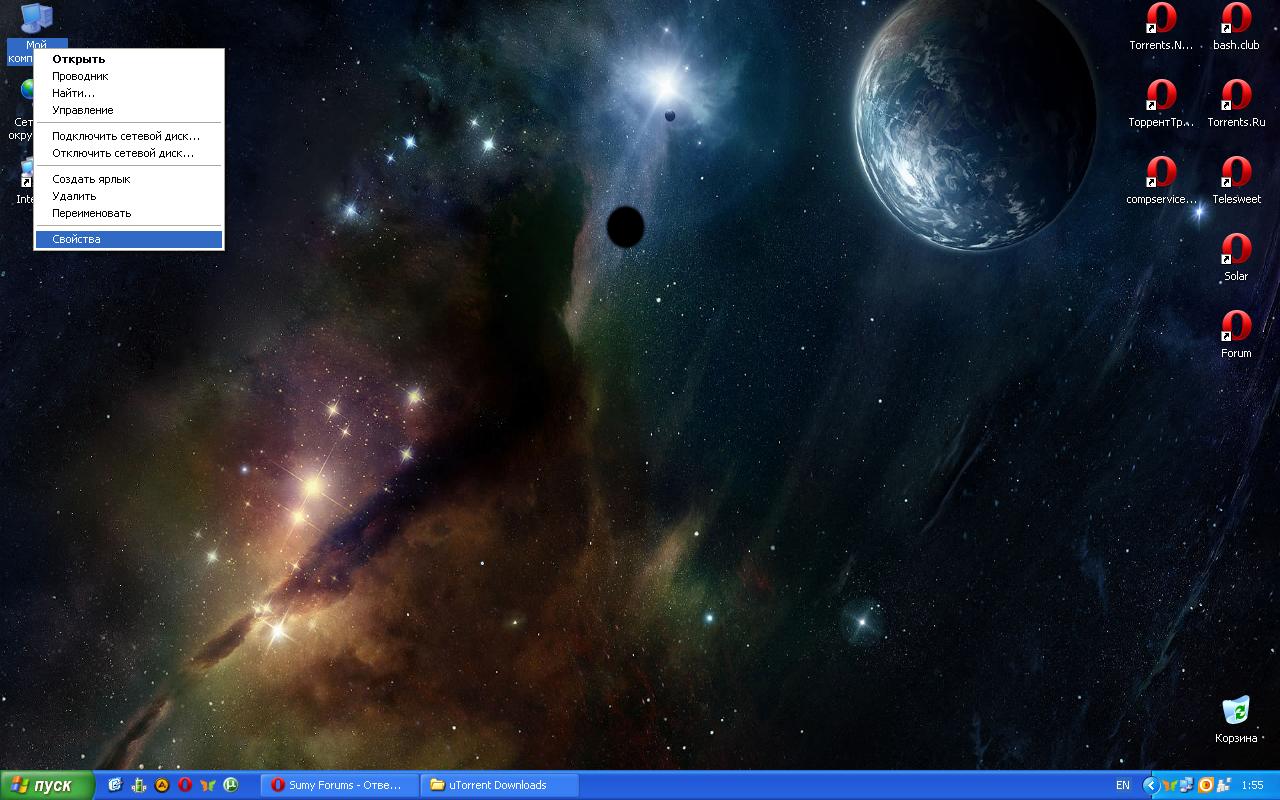Choose Свойства in the context menu
1280x800 pixels.
(x=77, y=240)
